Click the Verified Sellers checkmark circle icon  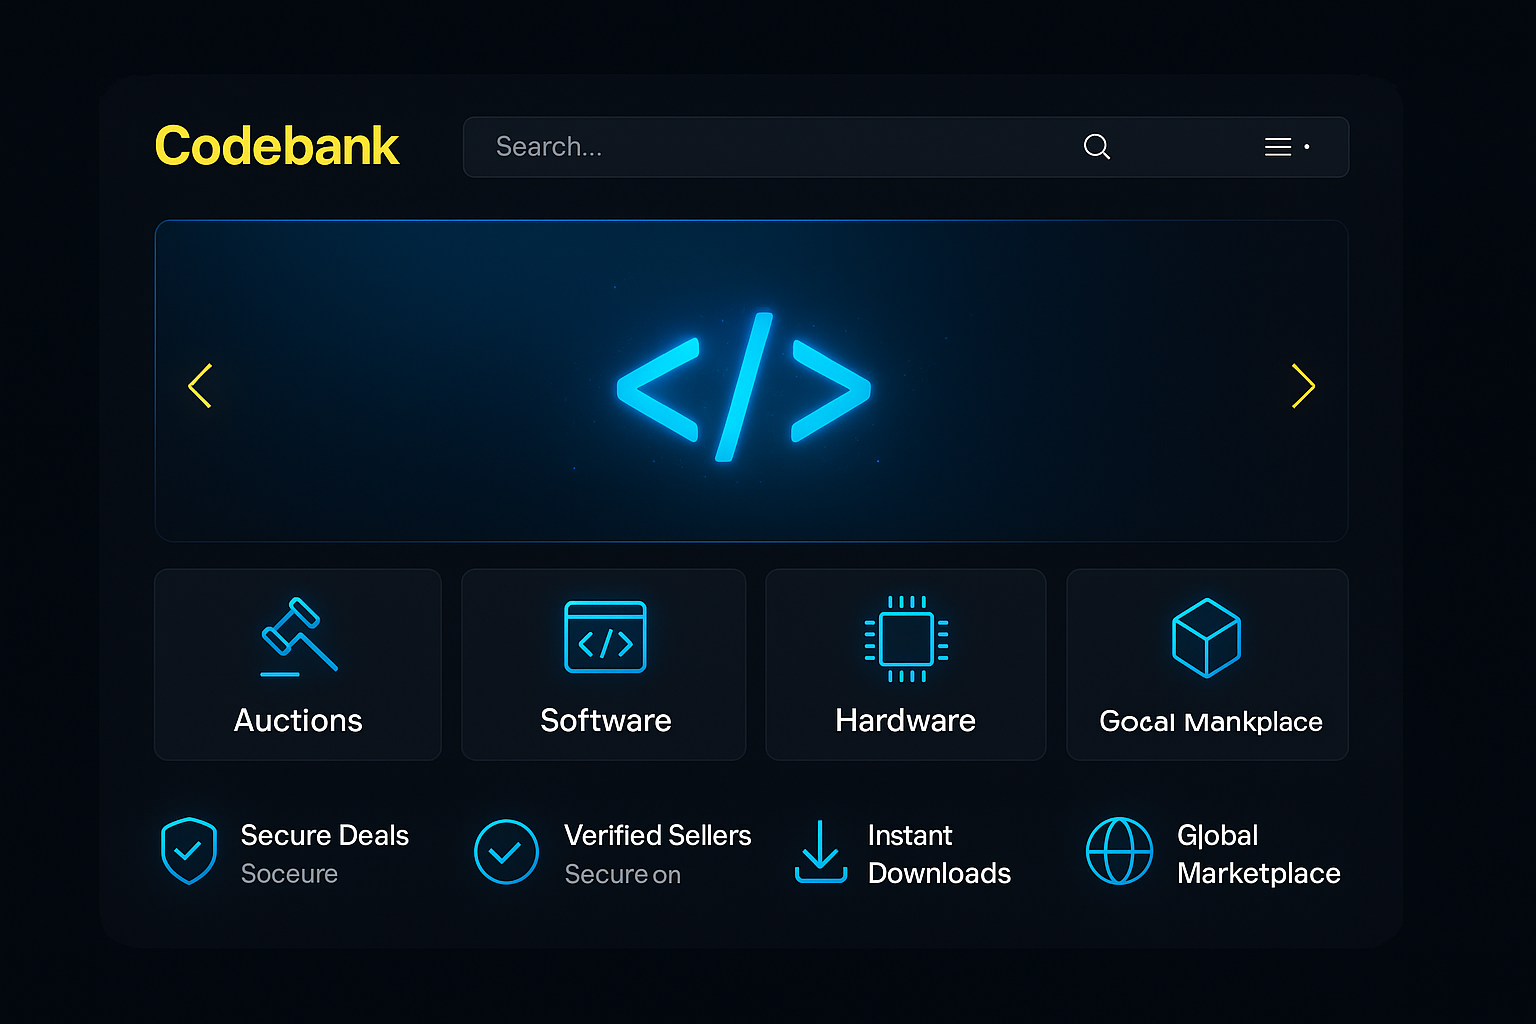click(506, 852)
